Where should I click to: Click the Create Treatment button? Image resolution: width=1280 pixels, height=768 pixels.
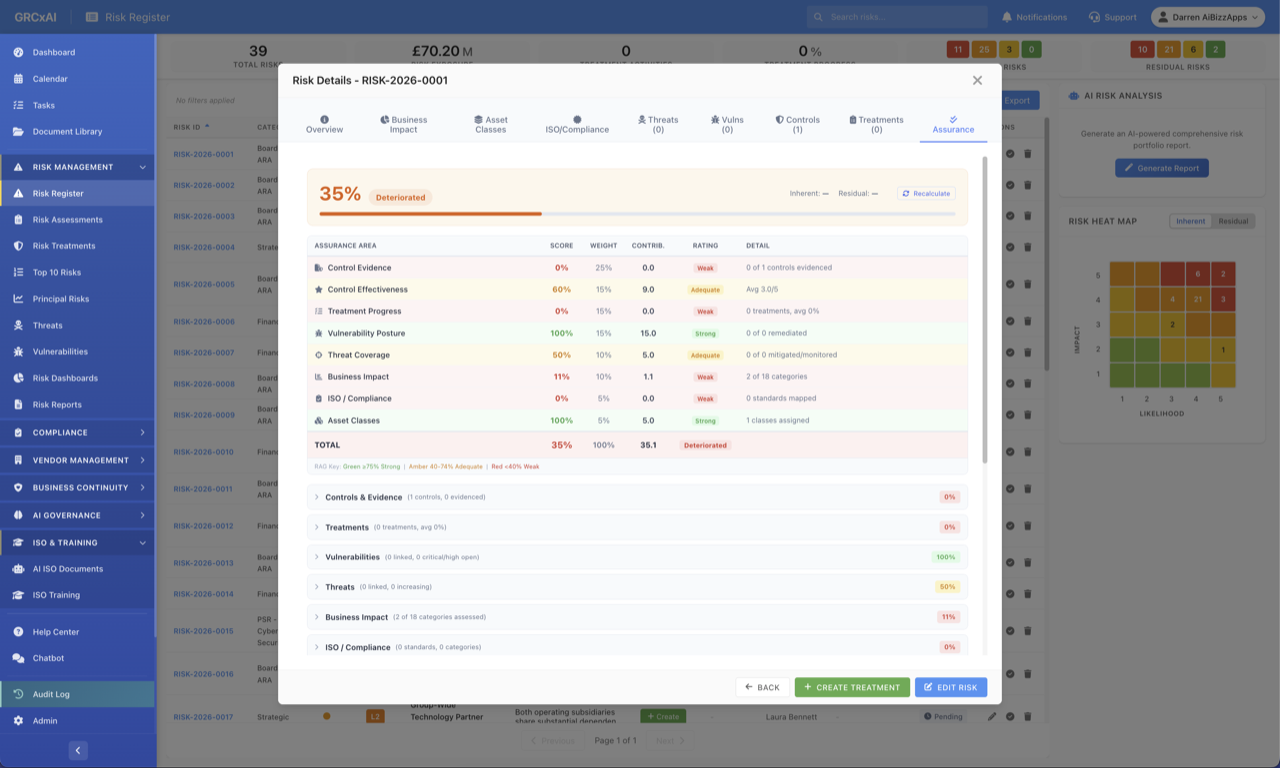pyautogui.click(x=852, y=687)
